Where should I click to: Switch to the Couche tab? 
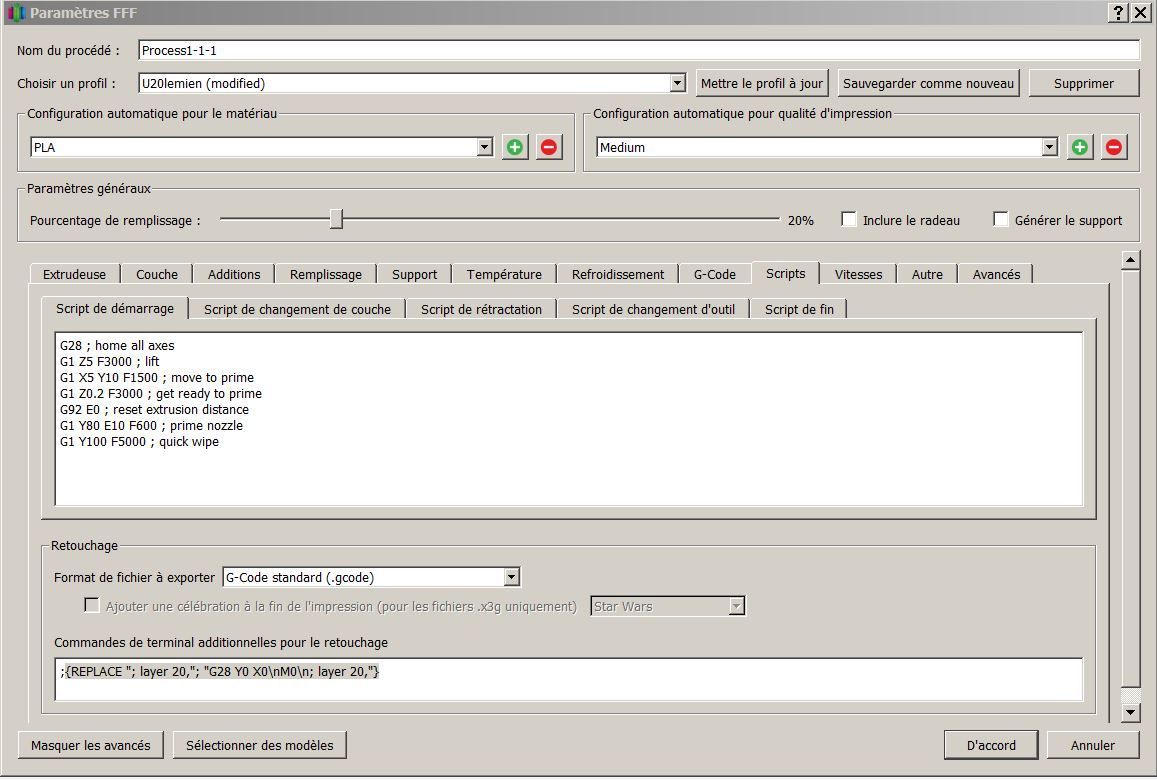point(157,275)
